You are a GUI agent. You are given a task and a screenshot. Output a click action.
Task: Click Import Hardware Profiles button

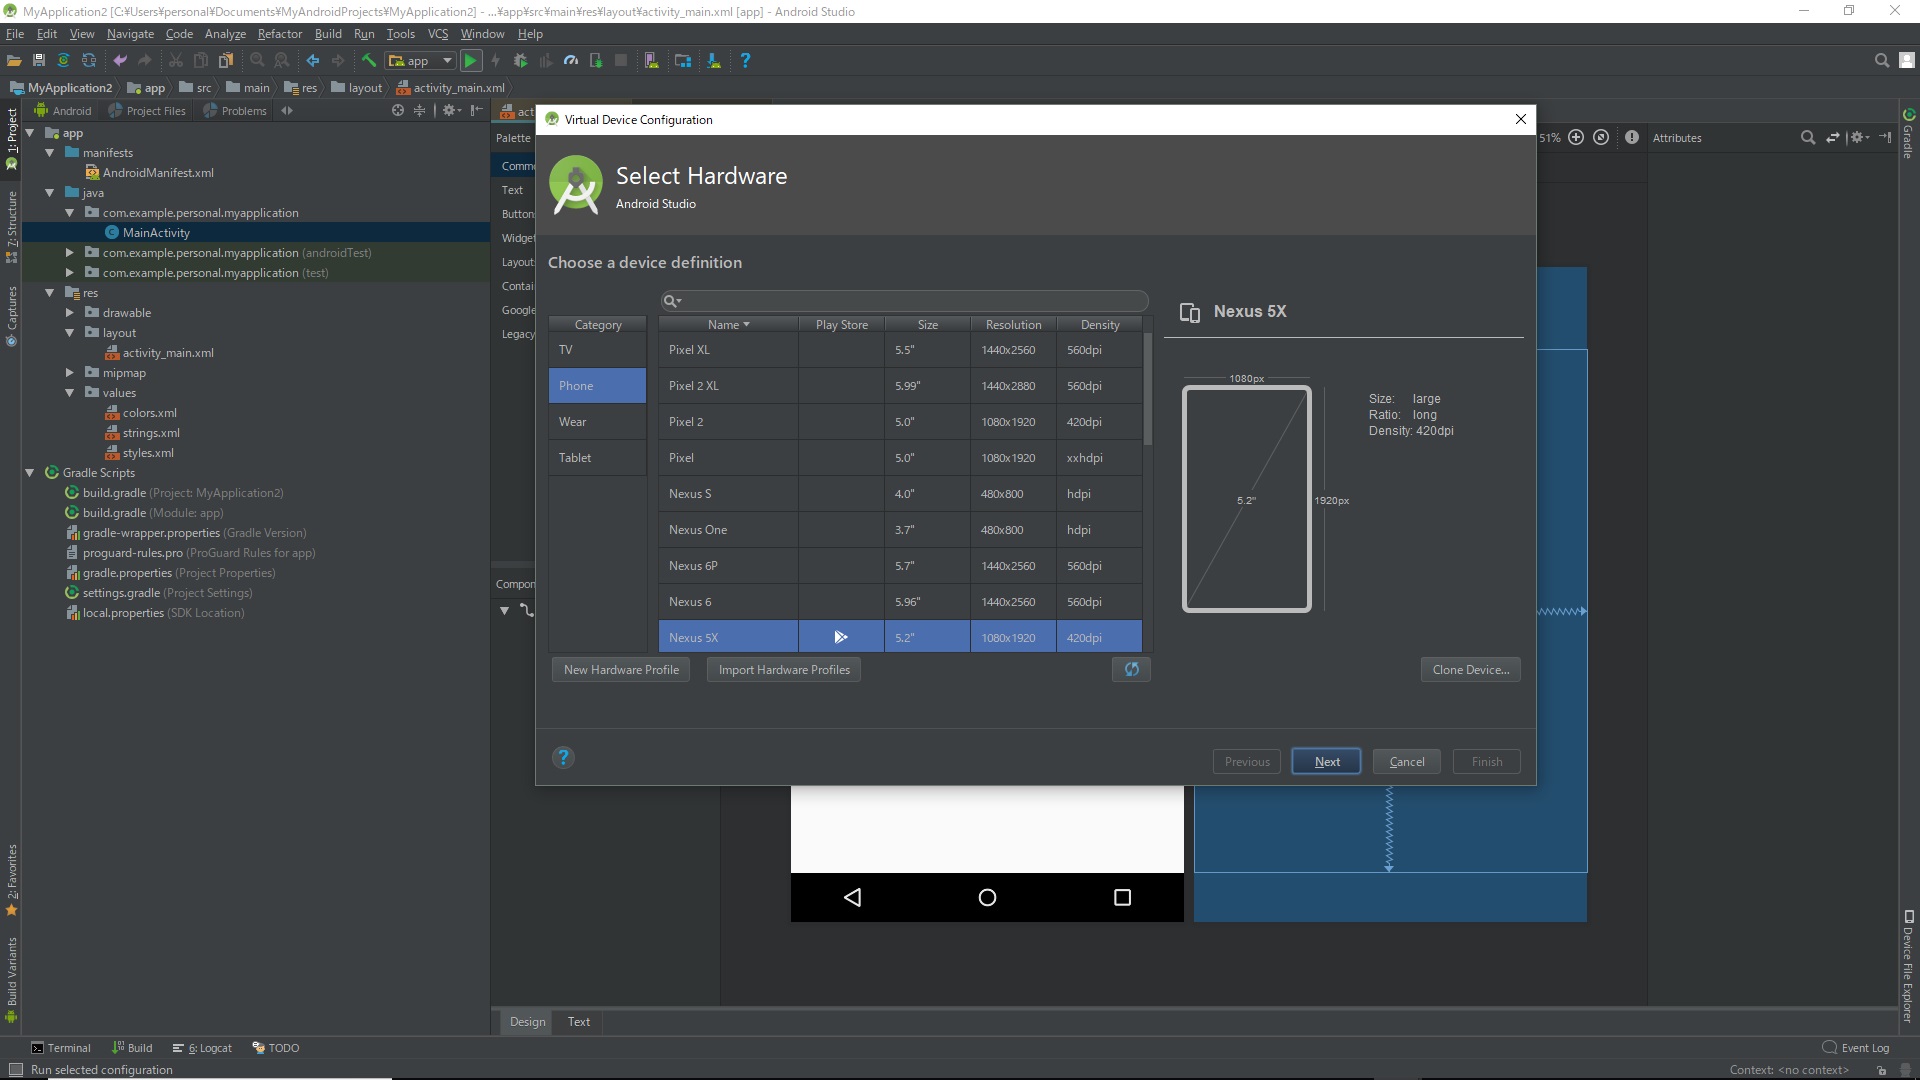(784, 670)
